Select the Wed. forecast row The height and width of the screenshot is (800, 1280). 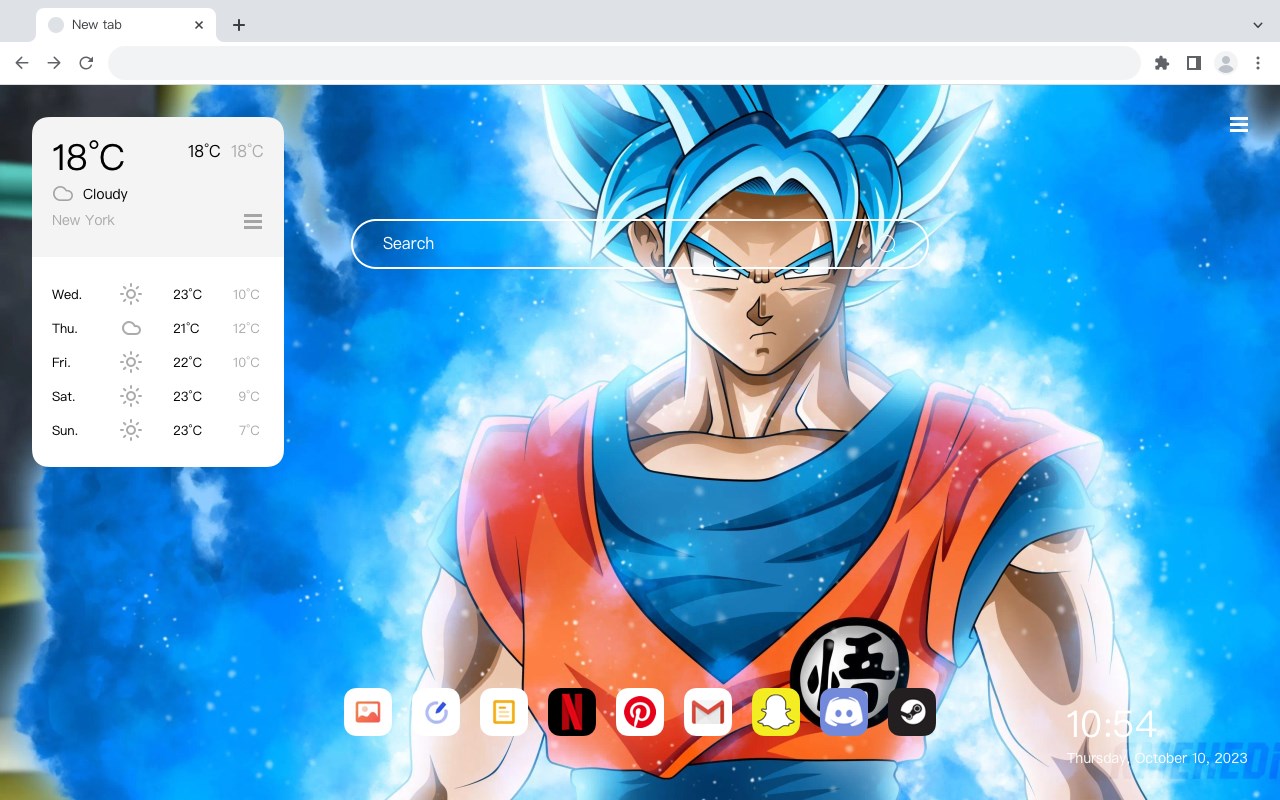point(158,294)
